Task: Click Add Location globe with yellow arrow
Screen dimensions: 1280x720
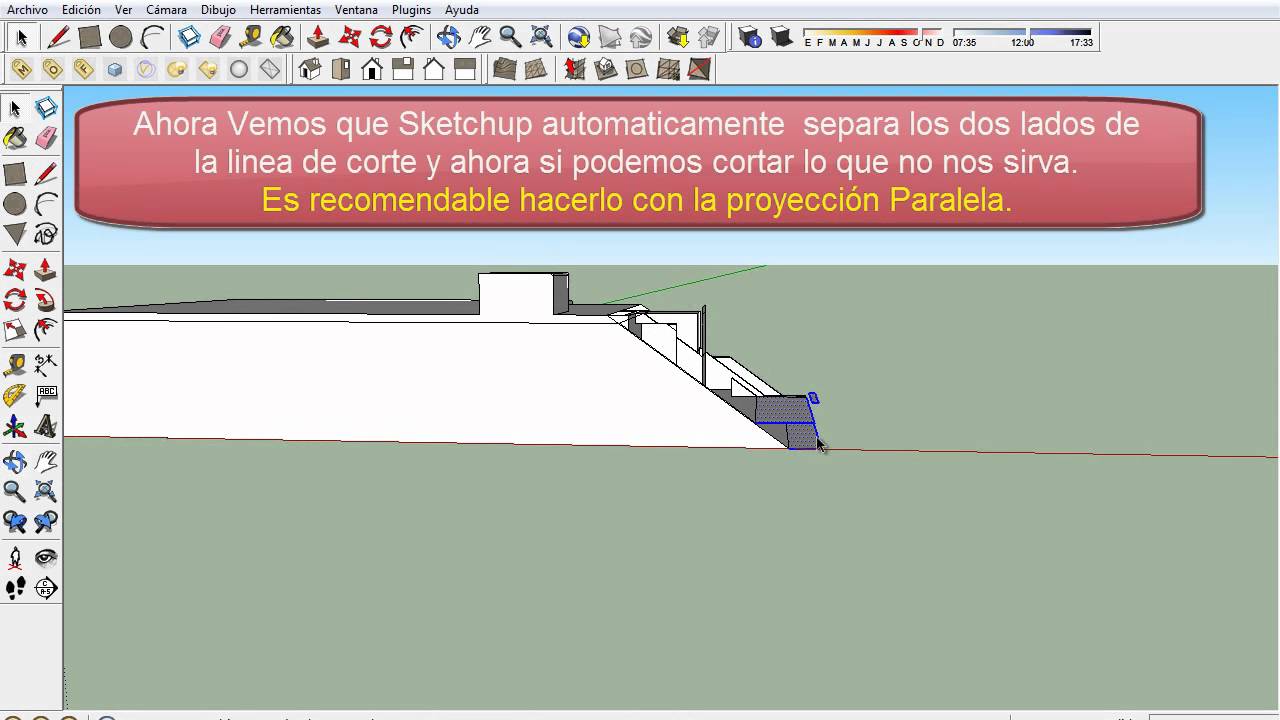Action: (x=579, y=38)
